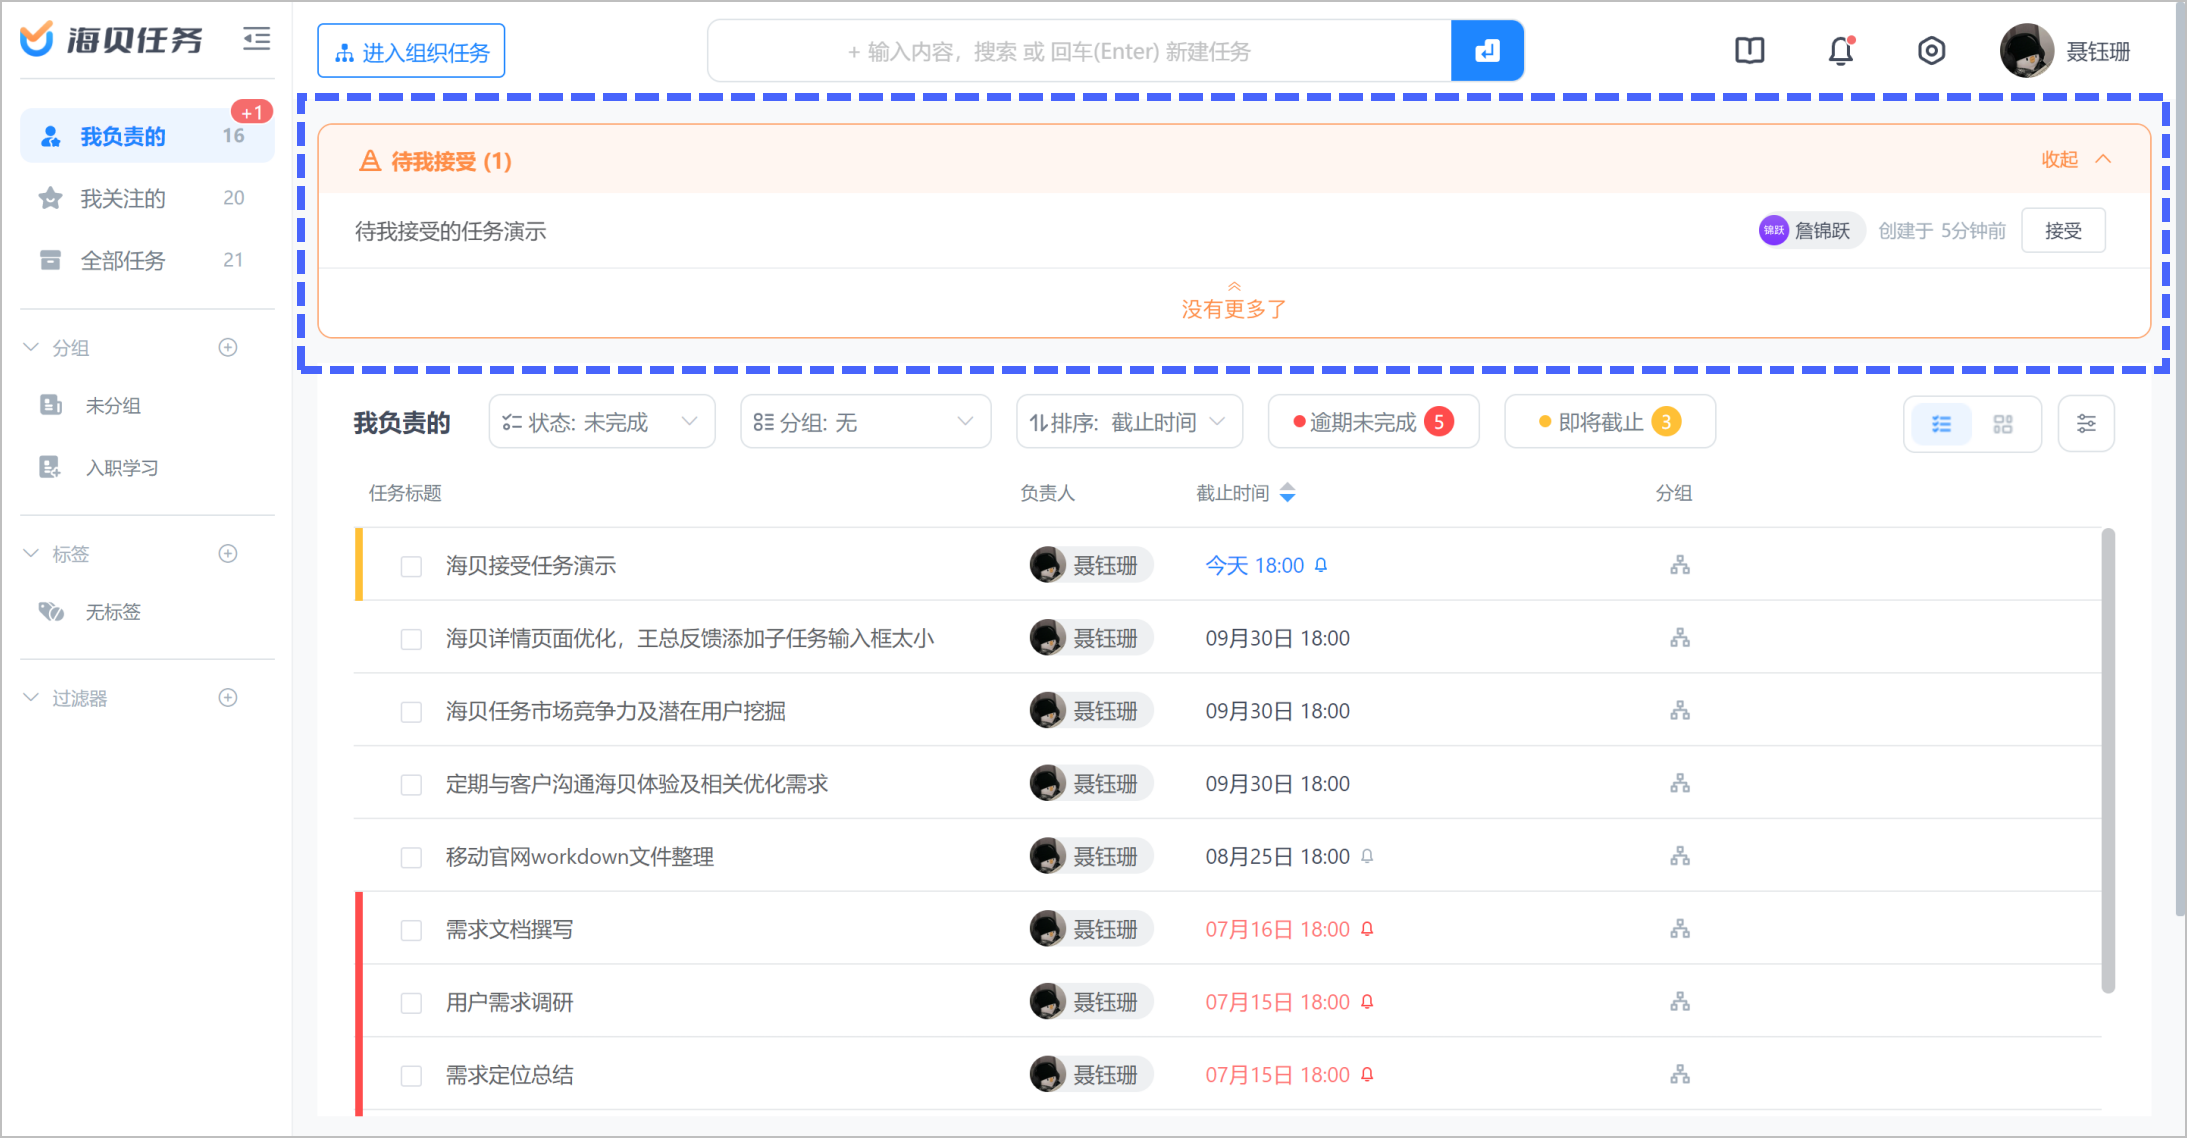Open the 状态: 未完成 dropdown
This screenshot has width=2187, height=1138.
tap(602, 422)
